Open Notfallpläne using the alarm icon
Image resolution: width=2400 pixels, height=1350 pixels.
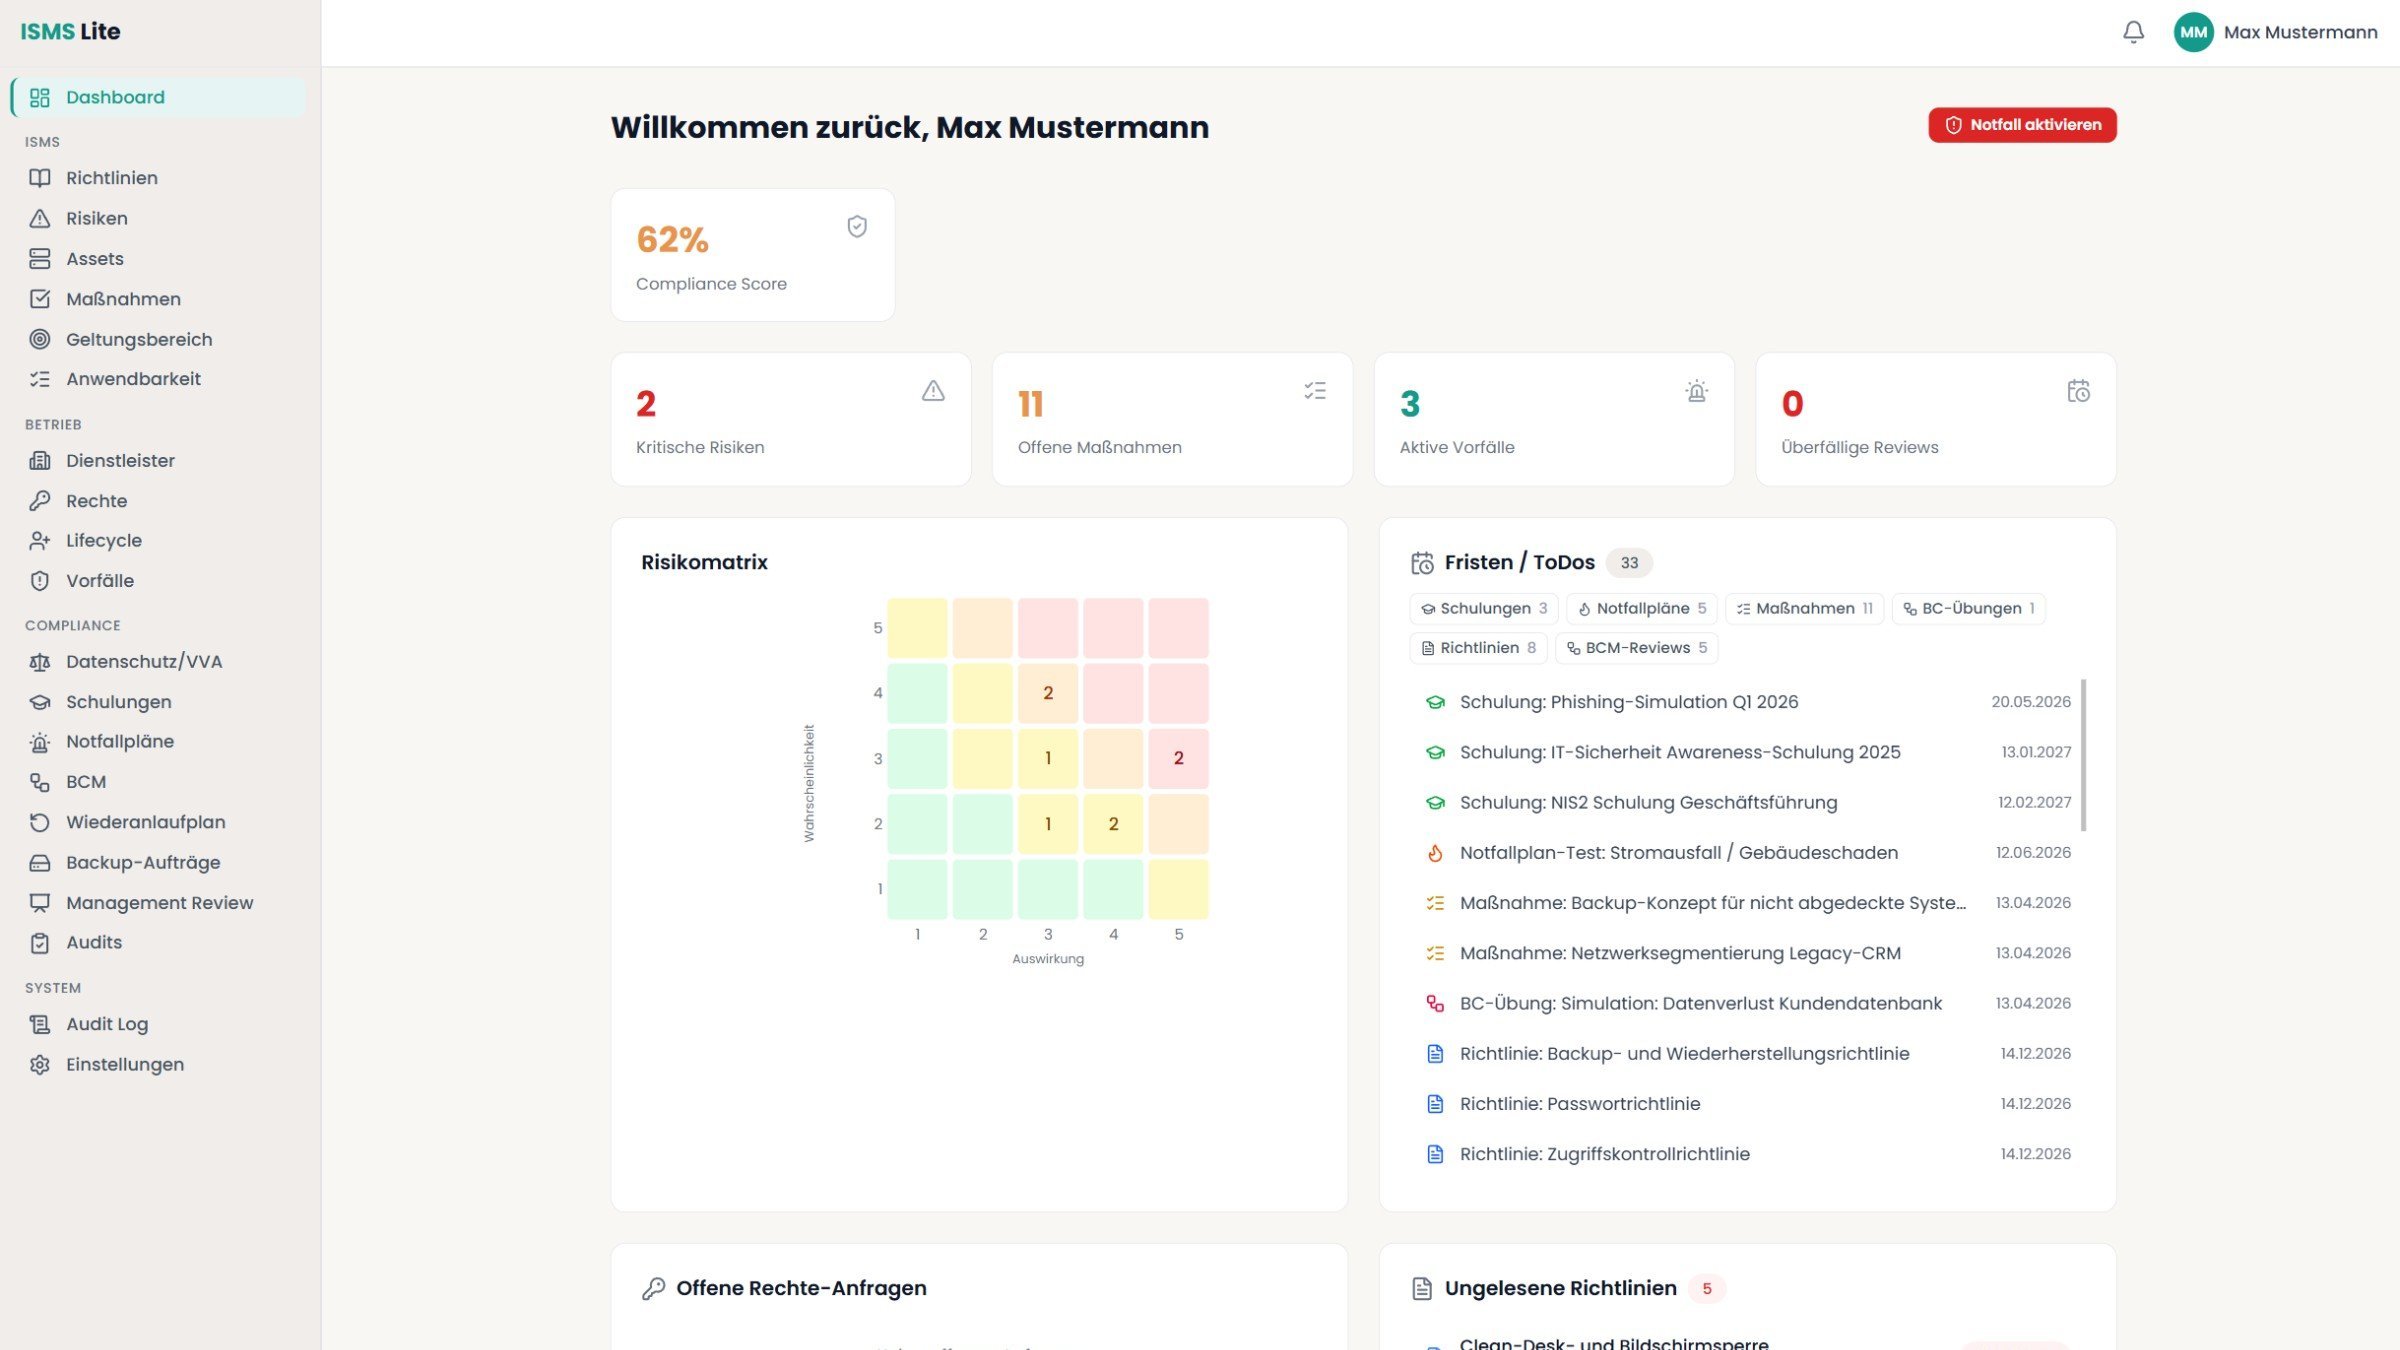coord(40,741)
